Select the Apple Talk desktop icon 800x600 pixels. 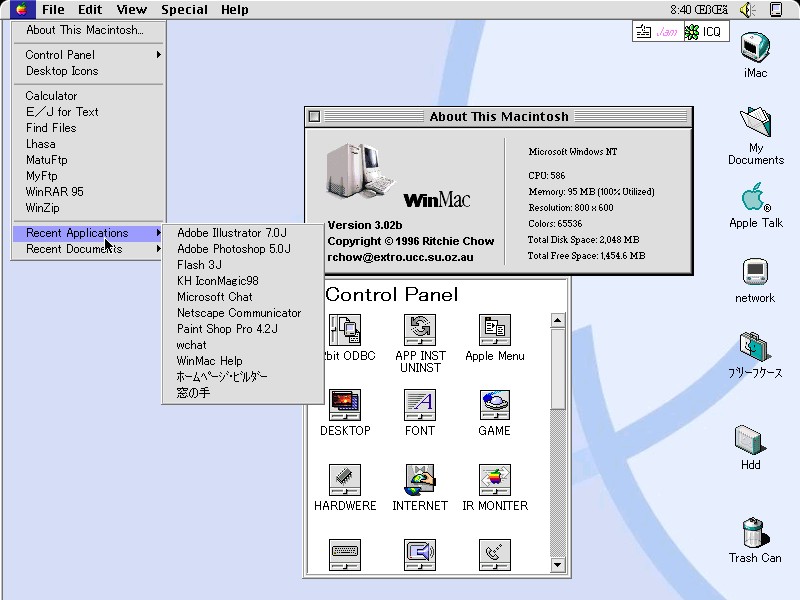[x=755, y=199]
